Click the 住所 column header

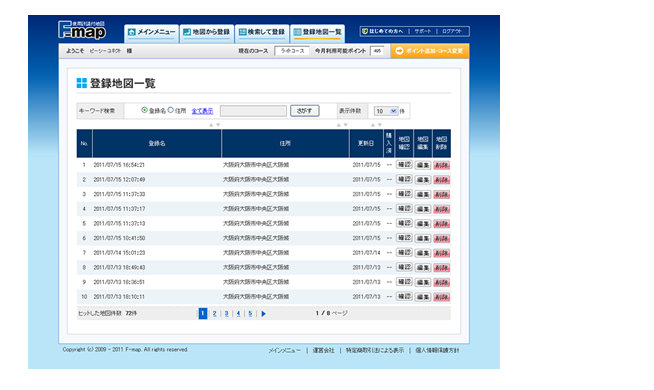[x=285, y=143]
